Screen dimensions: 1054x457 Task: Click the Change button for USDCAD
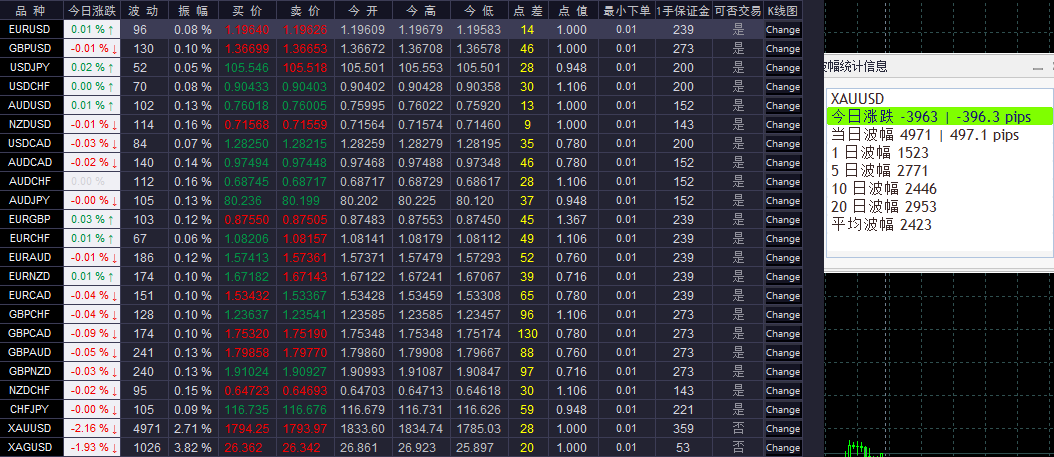coord(782,144)
